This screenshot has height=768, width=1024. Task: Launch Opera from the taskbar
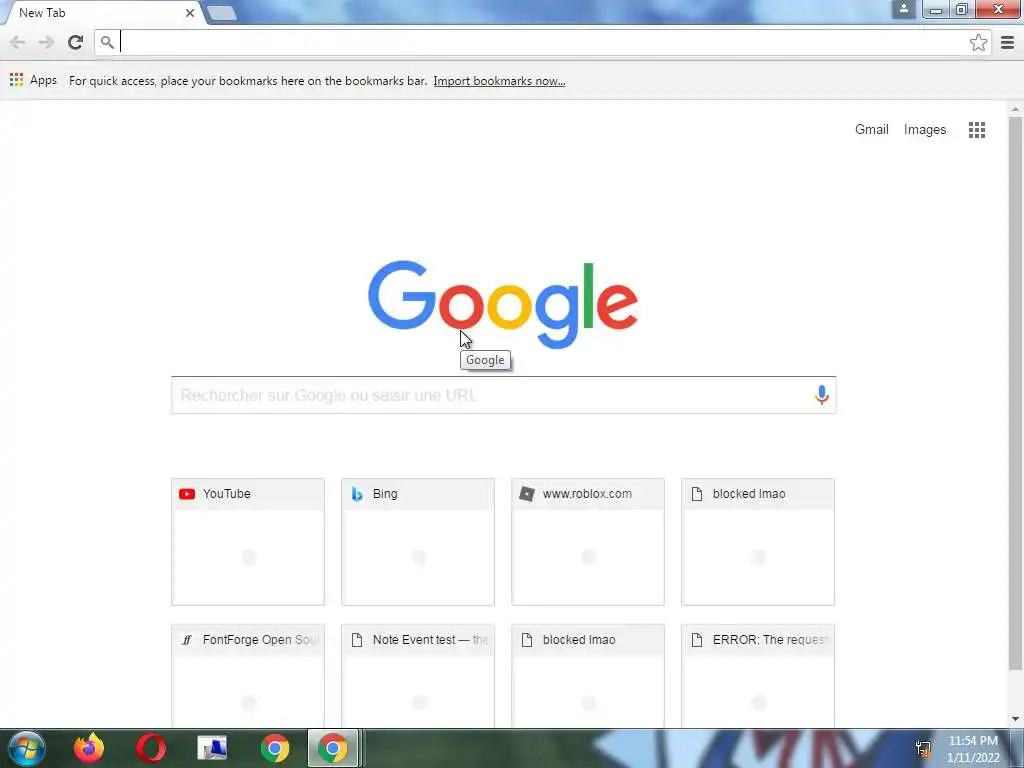(x=150, y=748)
